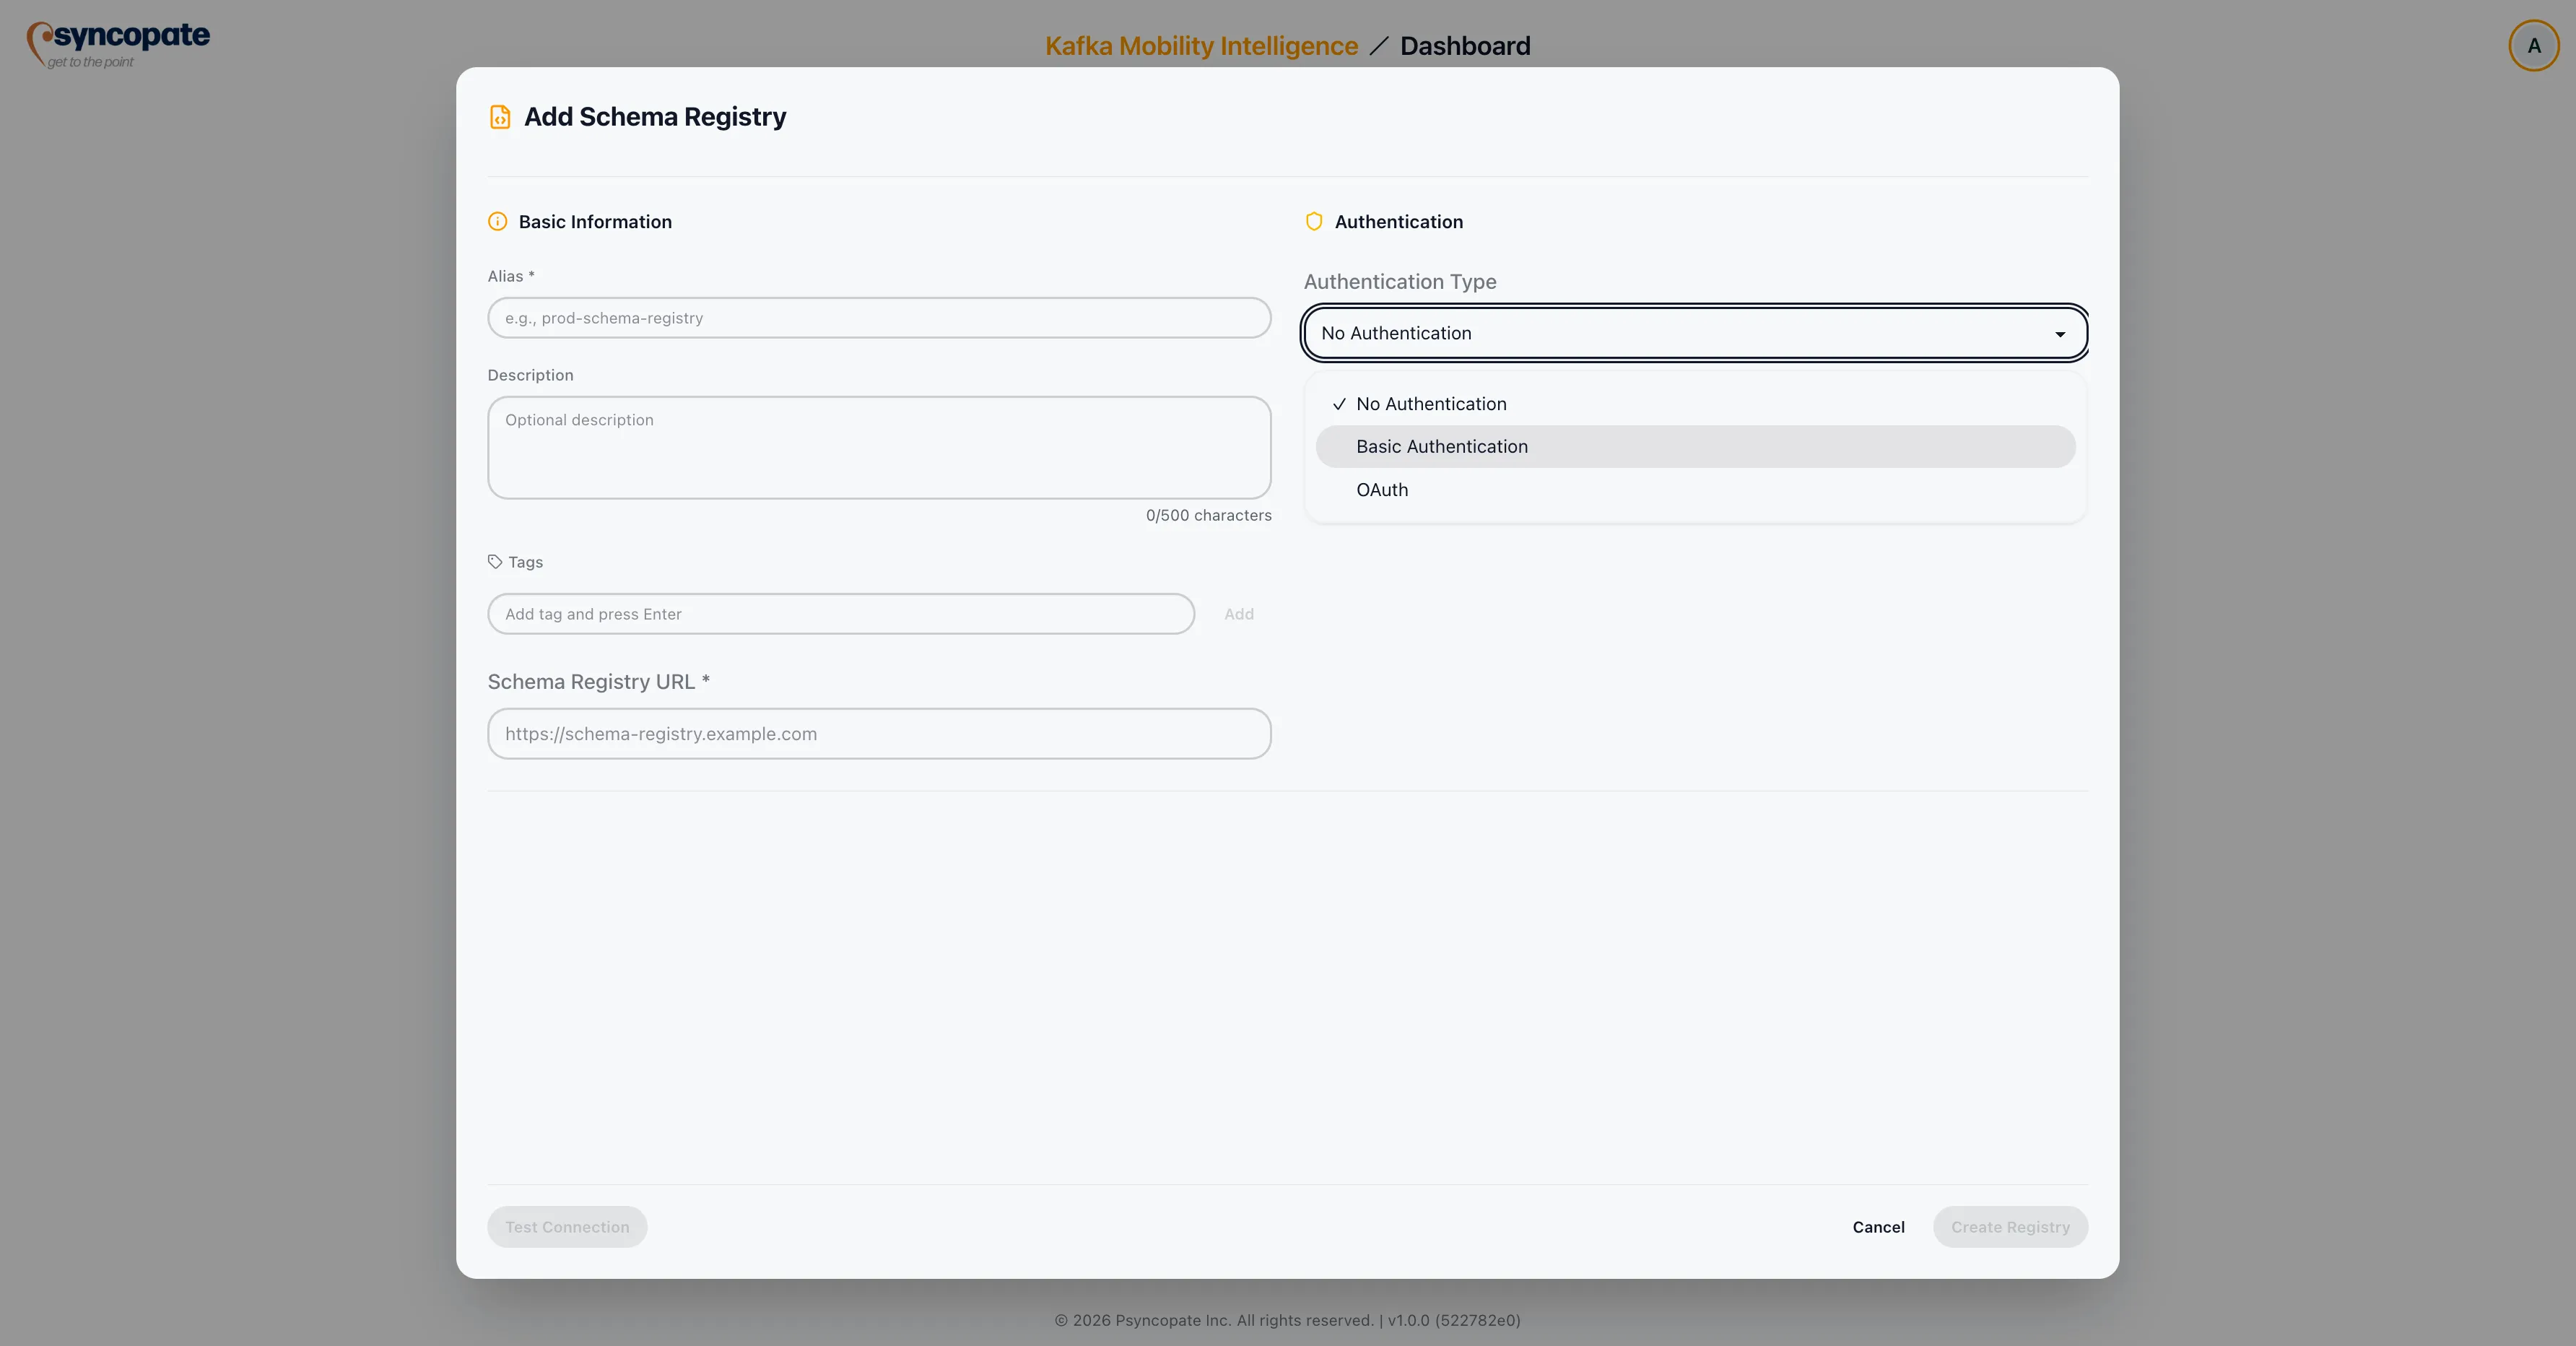Navigate to Dashboard via the breadcrumb
Screen dimensions: 2576x1346
click(1465, 45)
